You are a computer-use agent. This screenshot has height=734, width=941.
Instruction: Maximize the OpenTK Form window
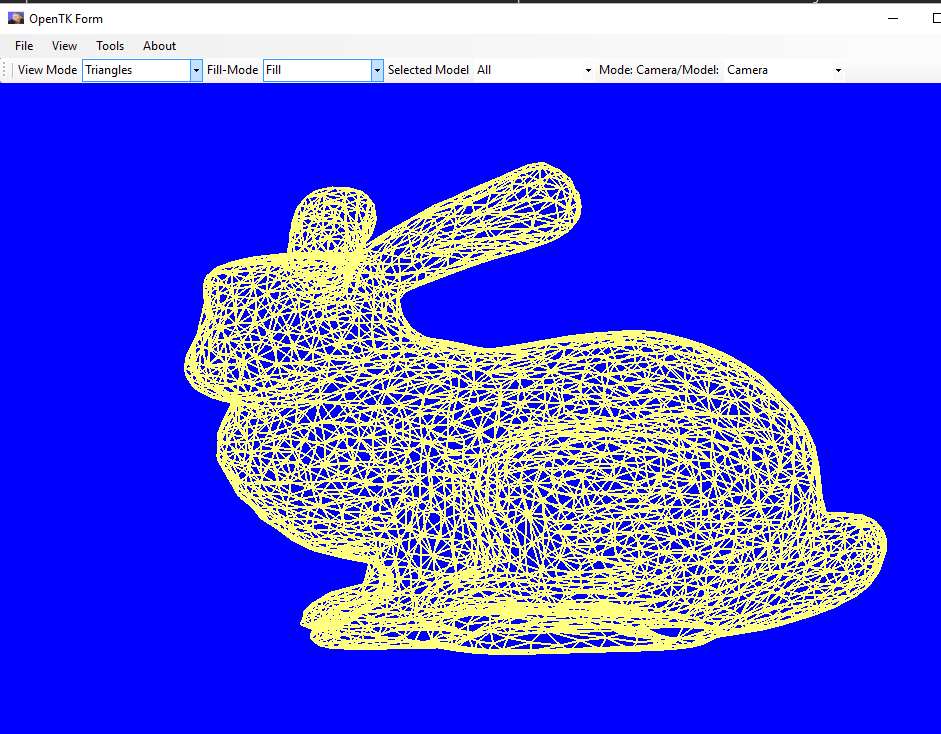pos(936,19)
